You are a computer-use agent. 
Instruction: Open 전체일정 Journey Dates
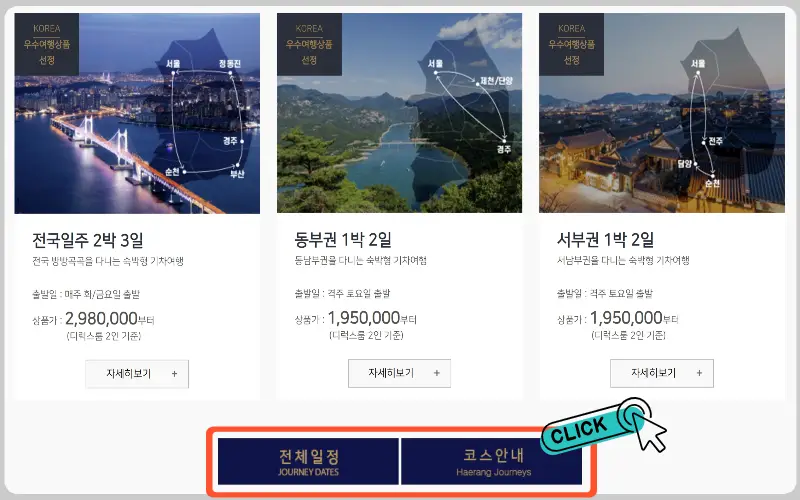click(308, 461)
